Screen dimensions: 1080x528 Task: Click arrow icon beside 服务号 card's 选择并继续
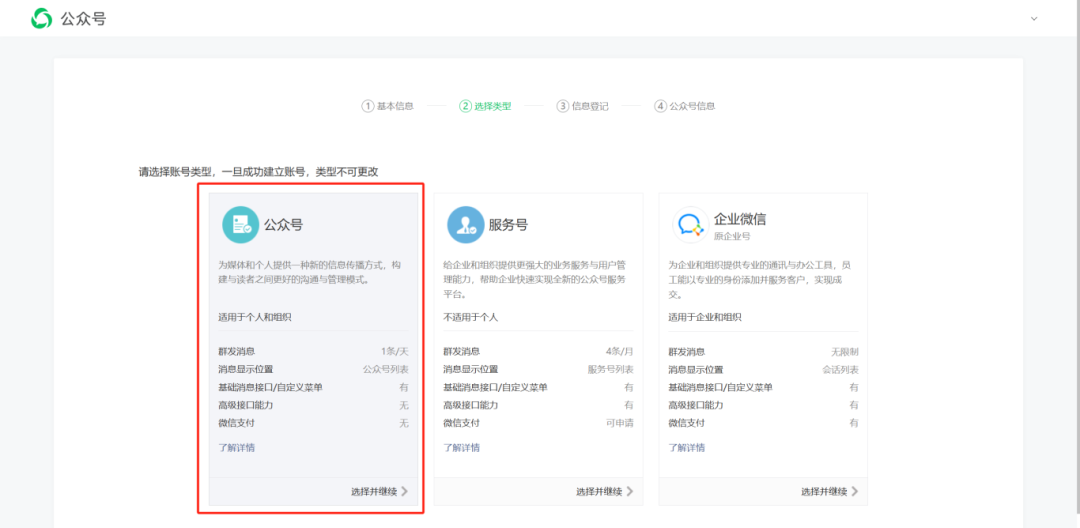pyautogui.click(x=630, y=492)
